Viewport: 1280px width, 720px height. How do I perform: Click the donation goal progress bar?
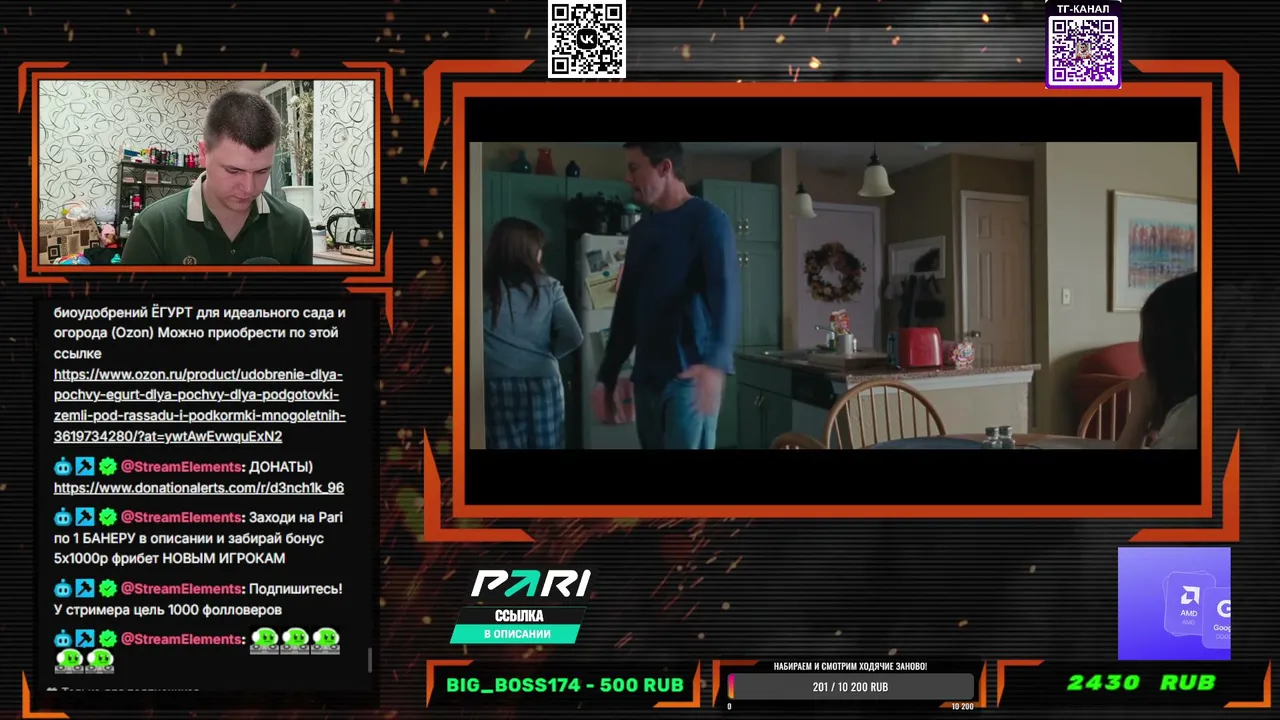pyautogui.click(x=850, y=687)
